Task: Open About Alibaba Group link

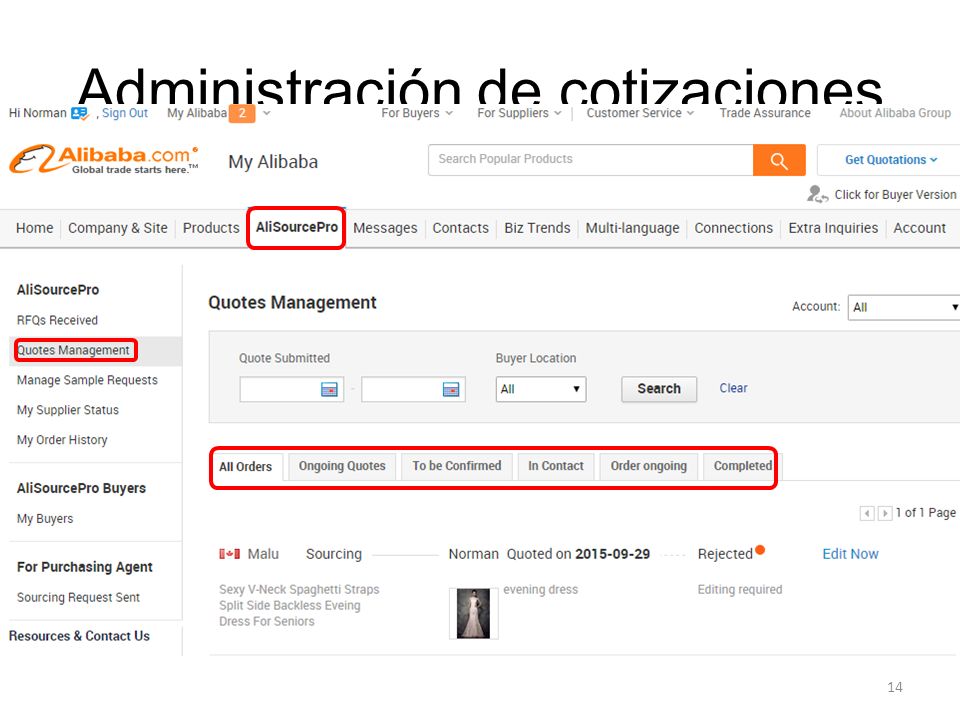Action: pyautogui.click(x=895, y=113)
